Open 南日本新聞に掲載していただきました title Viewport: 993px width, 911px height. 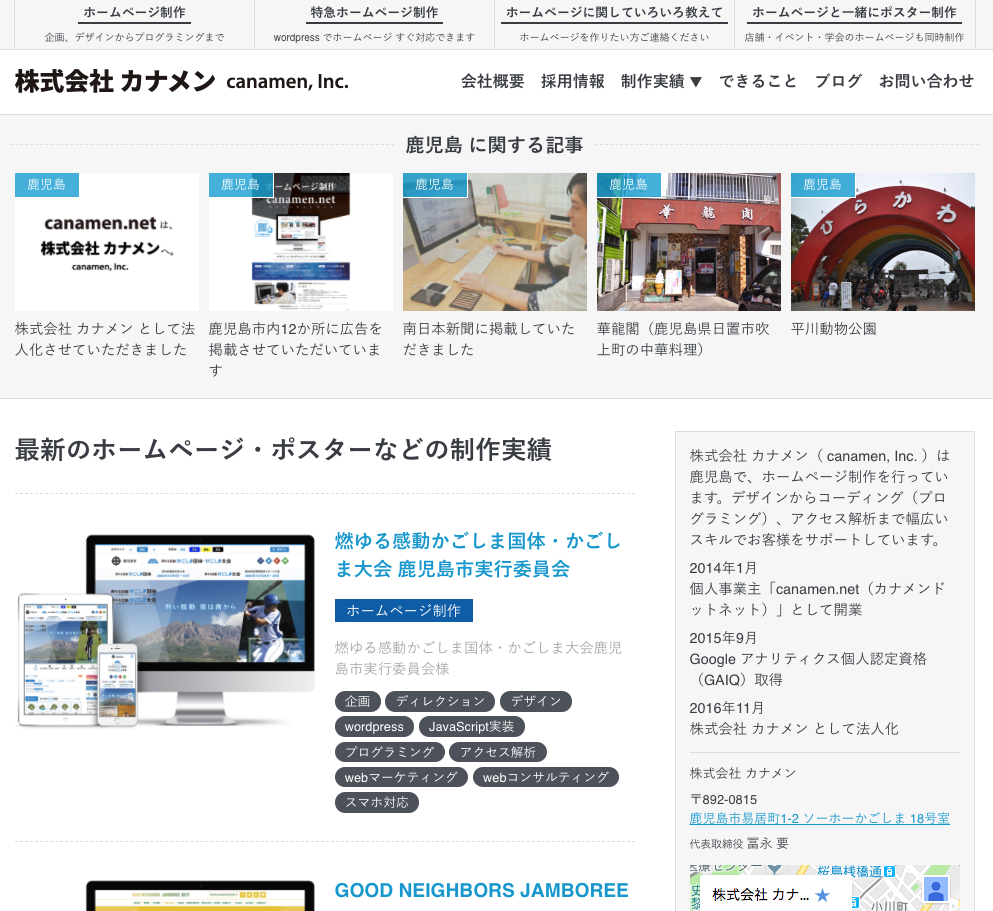click(x=489, y=339)
